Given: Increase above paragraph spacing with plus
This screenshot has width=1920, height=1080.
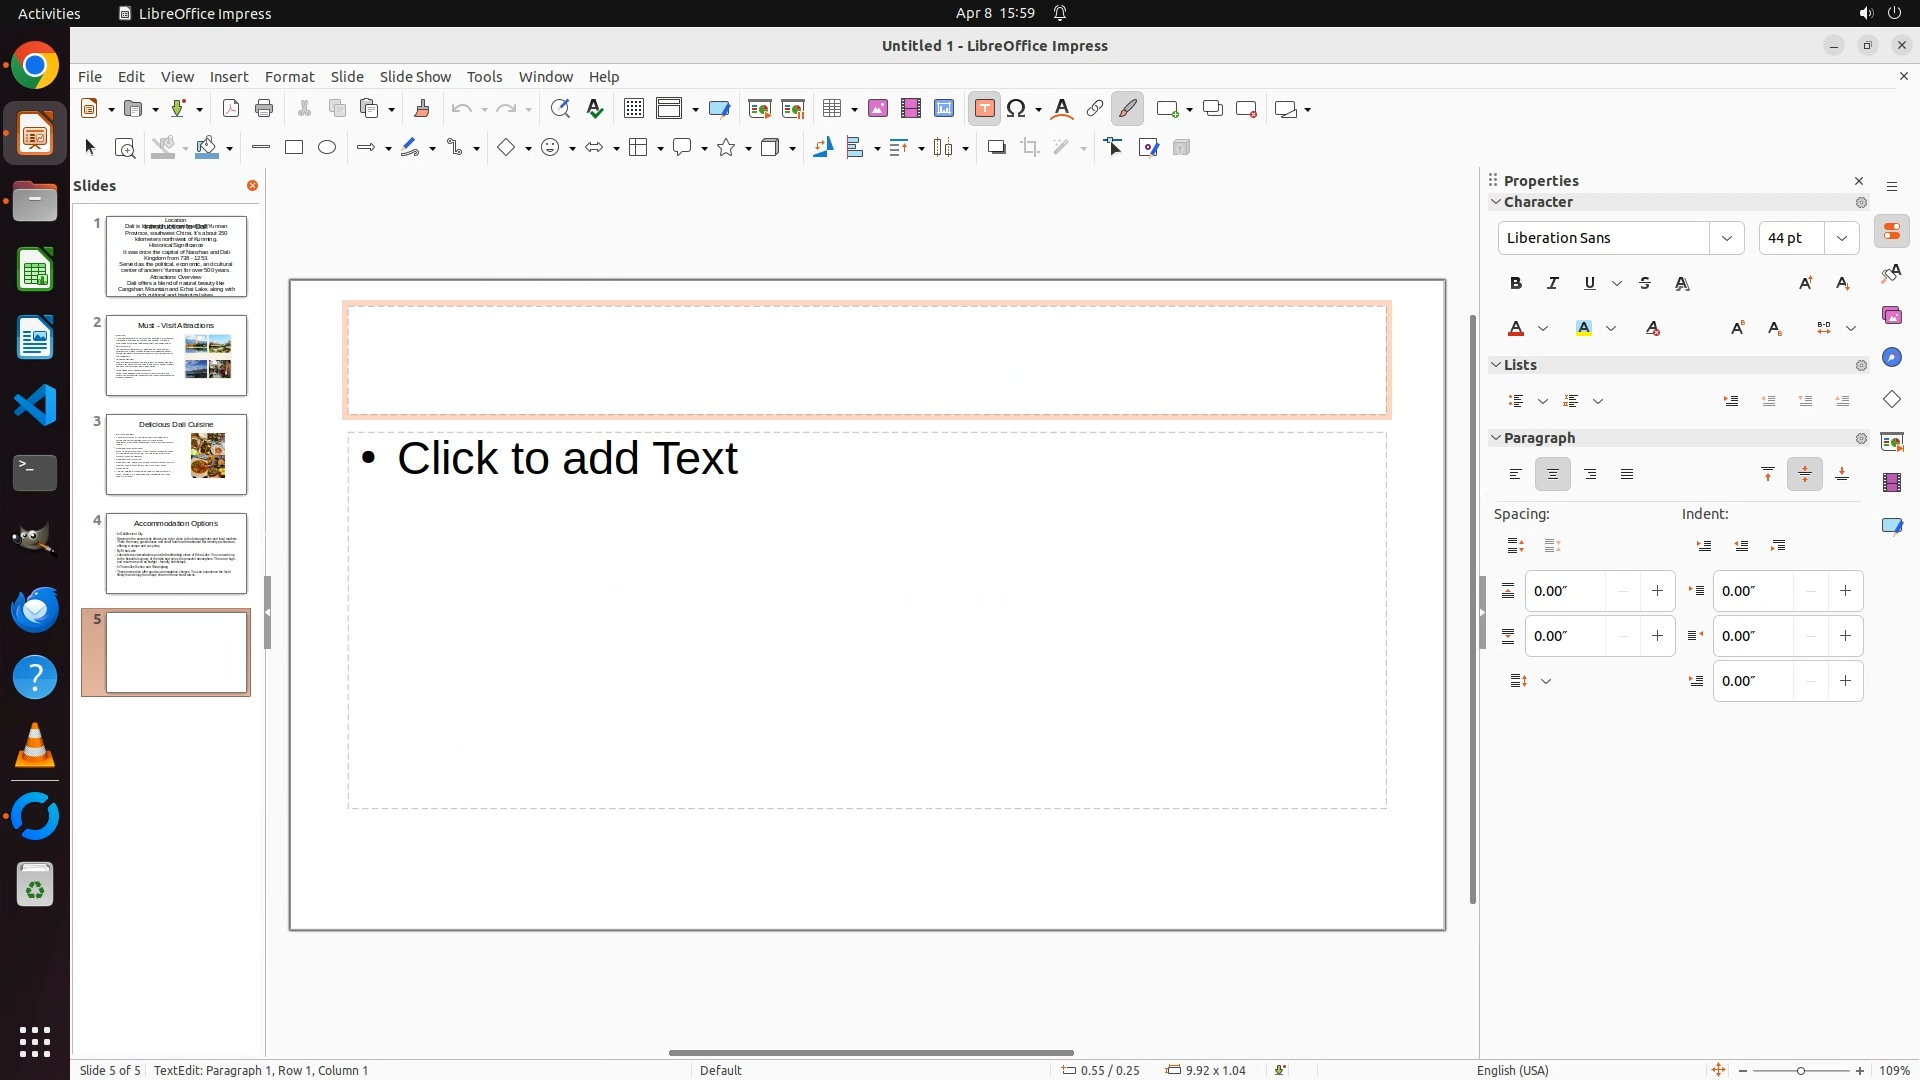Looking at the screenshot, I should coord(1657,591).
